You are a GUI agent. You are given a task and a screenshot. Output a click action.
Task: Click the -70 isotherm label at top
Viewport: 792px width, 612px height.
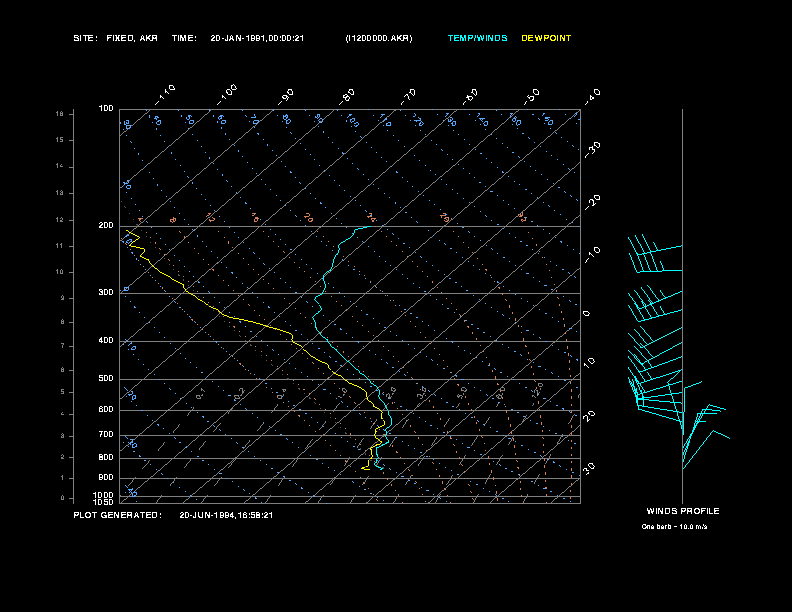tap(408, 97)
